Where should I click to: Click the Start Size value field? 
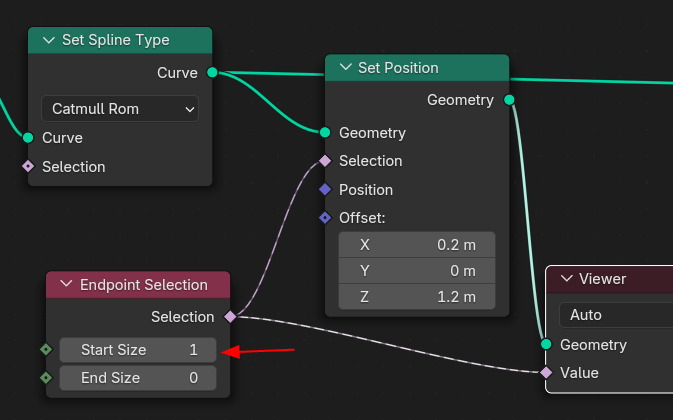138,350
